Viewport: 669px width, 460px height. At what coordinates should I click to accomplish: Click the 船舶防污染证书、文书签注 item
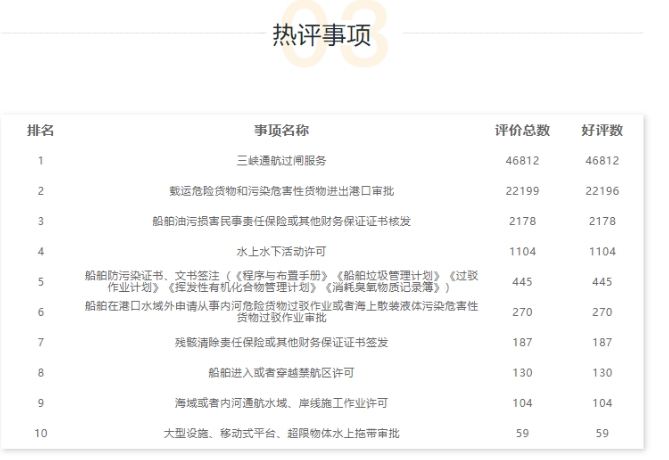point(281,281)
